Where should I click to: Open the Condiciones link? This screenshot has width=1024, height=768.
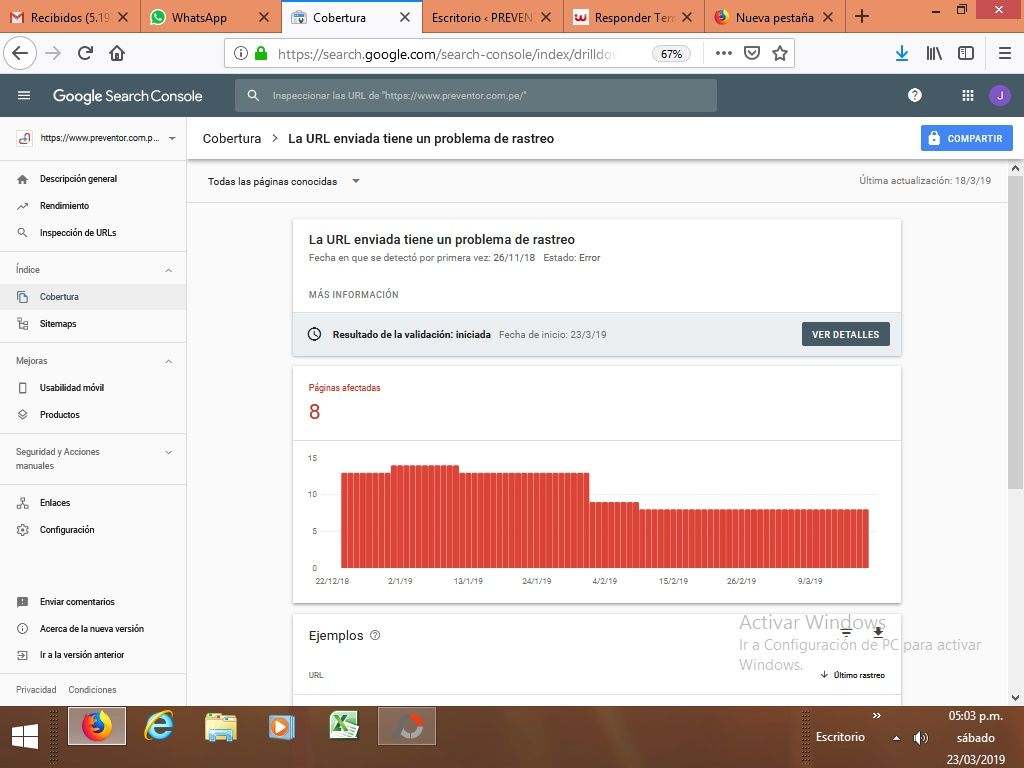92,690
